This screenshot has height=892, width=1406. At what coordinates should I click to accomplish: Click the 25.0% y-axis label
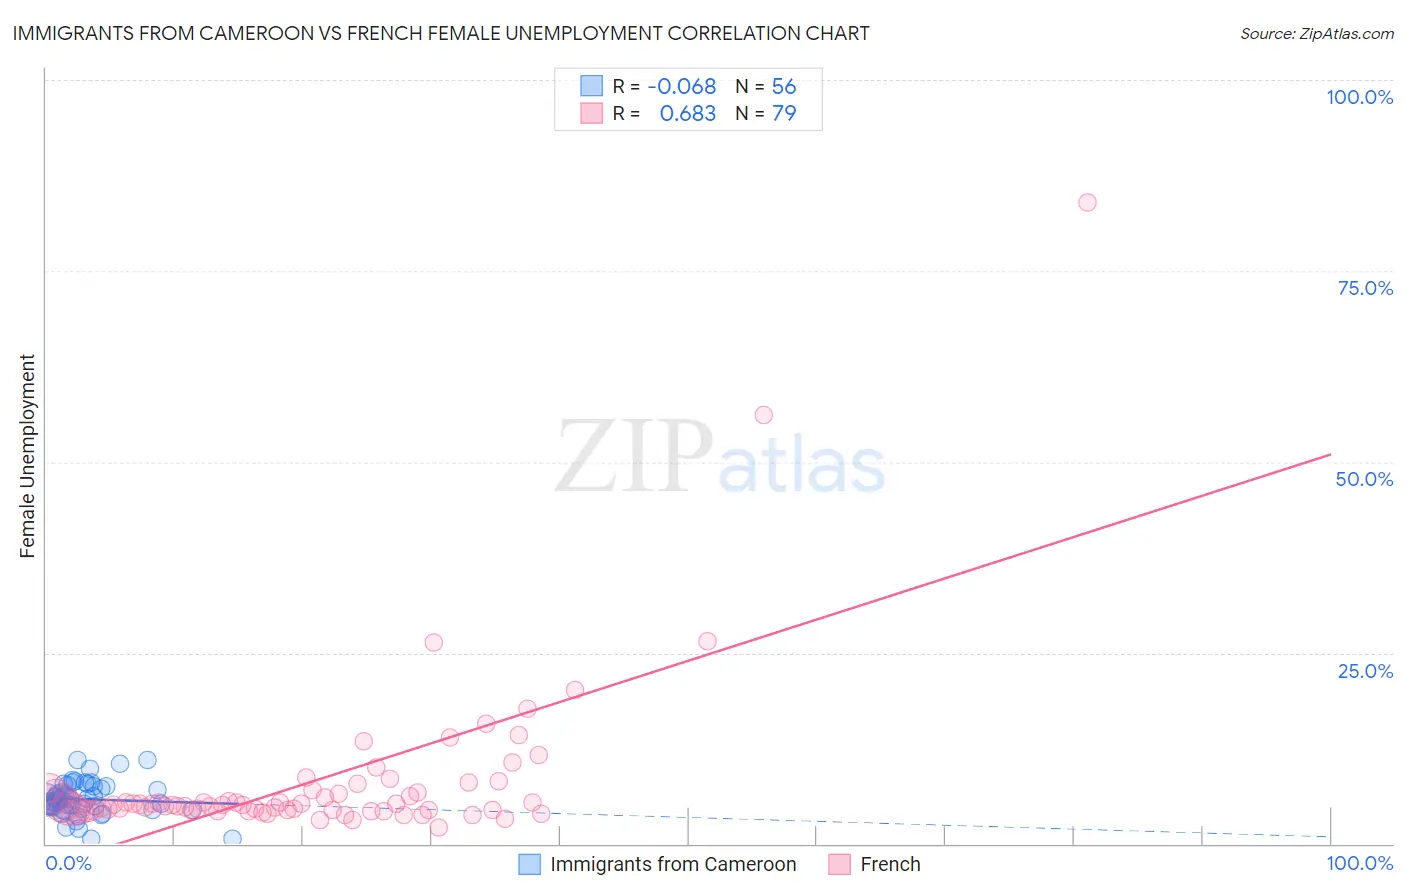(1365, 671)
